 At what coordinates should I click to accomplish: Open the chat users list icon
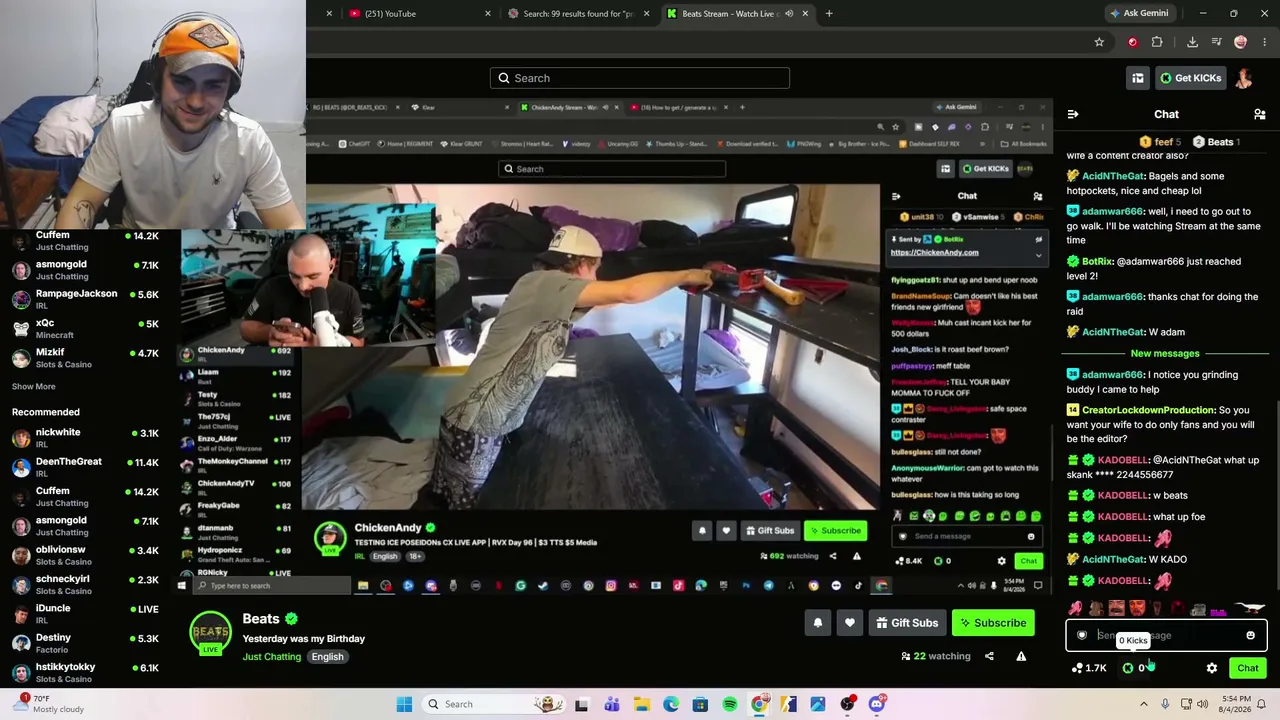coord(1260,115)
